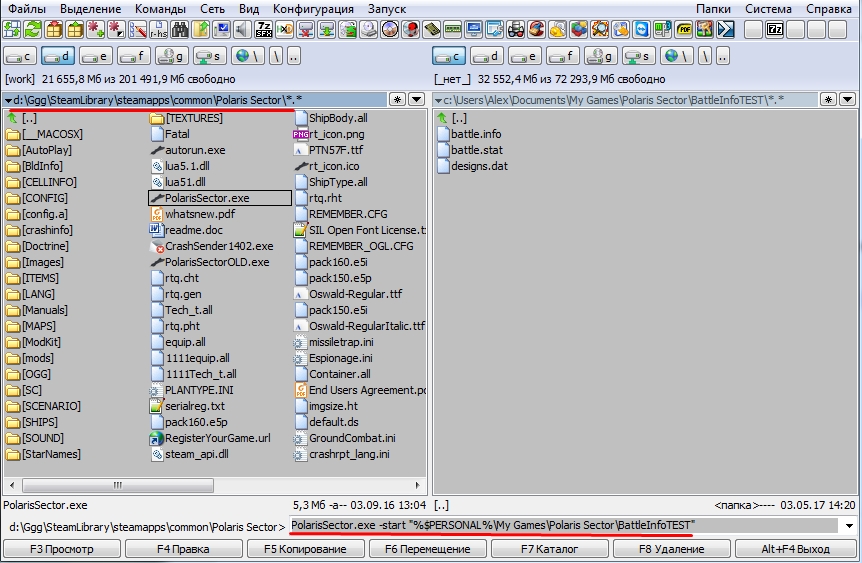Click scrollbar left arrow in left panel
This screenshot has width=862, height=563.
(x=12, y=485)
